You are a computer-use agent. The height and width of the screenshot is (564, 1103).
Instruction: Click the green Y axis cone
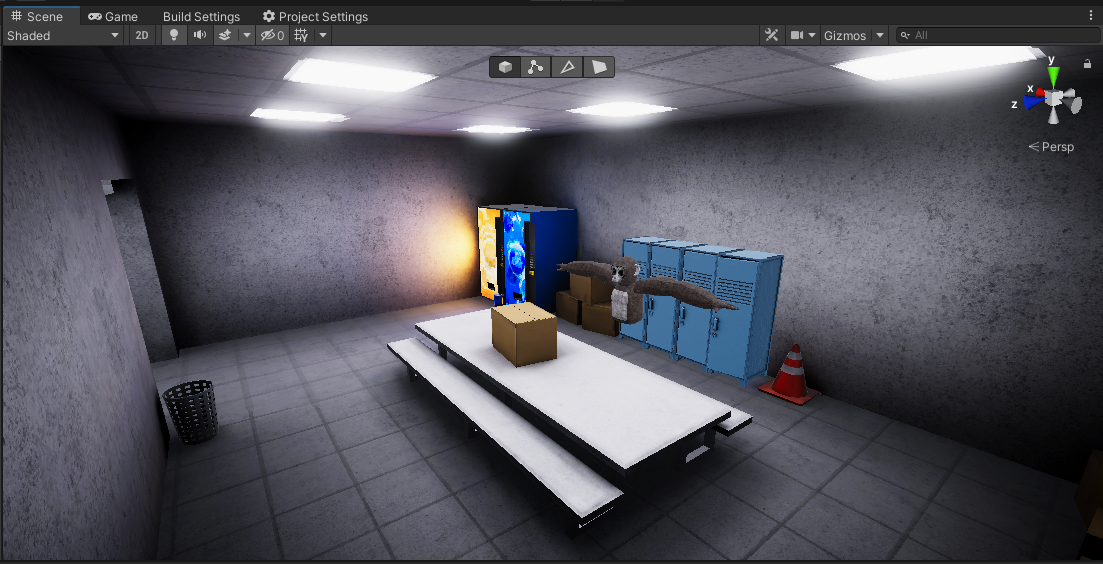(x=1053, y=75)
